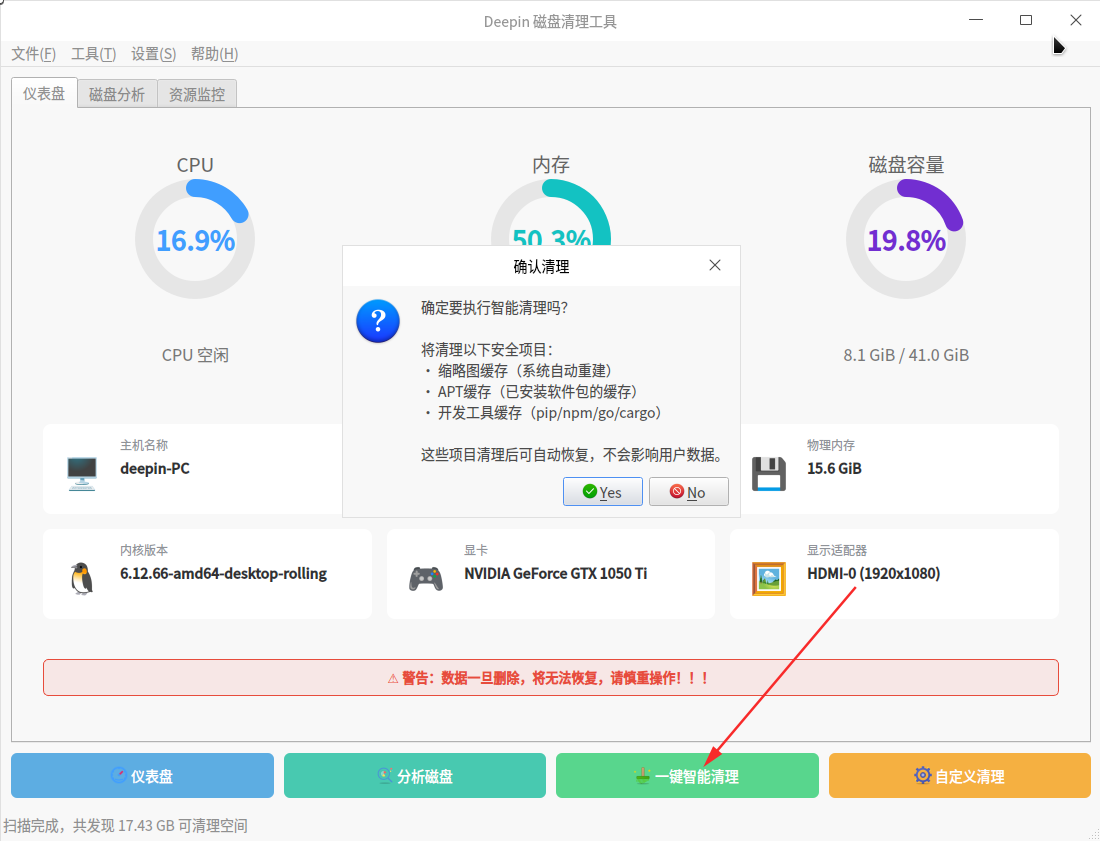Click the text NVIDIA GeForce GTX 1050 Ti

pyautogui.click(x=556, y=574)
